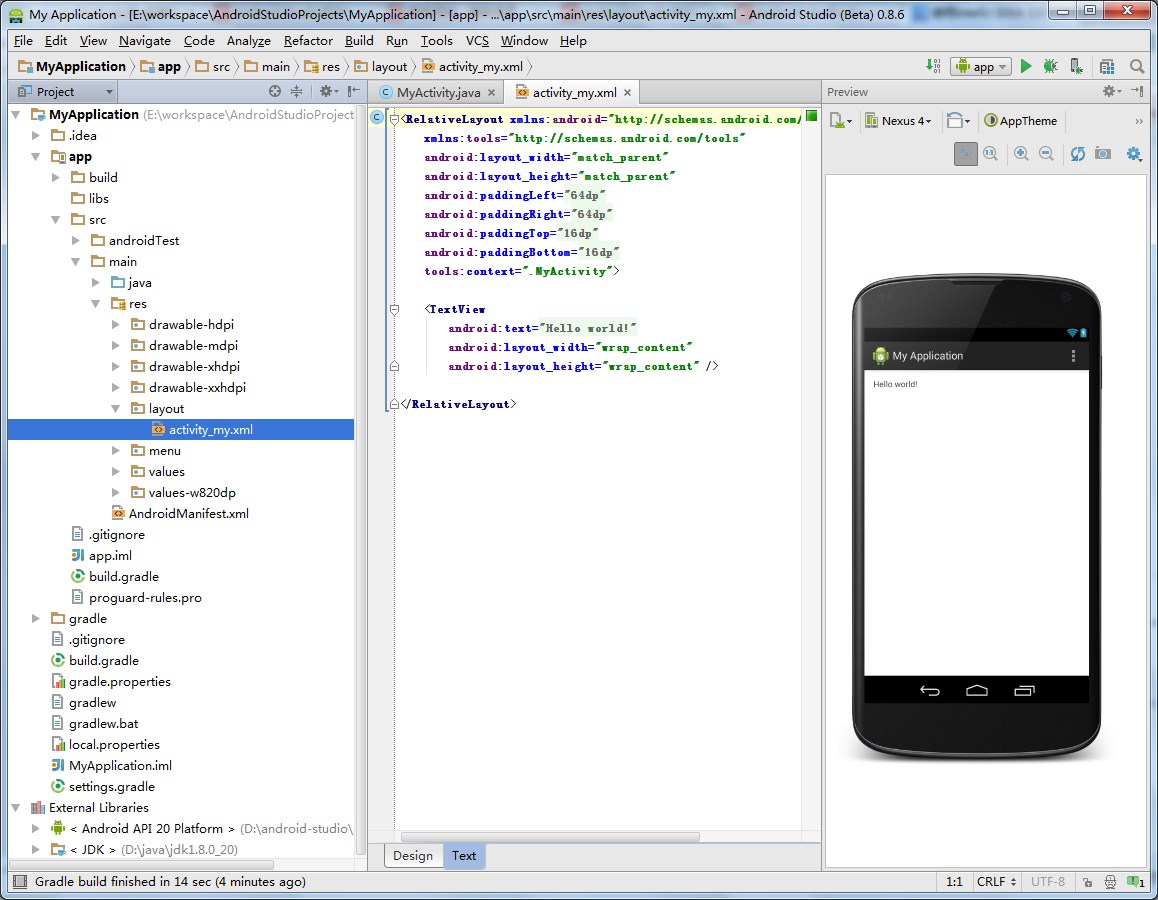Select proguard-rules.pro file
The height and width of the screenshot is (900, 1158).
point(137,598)
